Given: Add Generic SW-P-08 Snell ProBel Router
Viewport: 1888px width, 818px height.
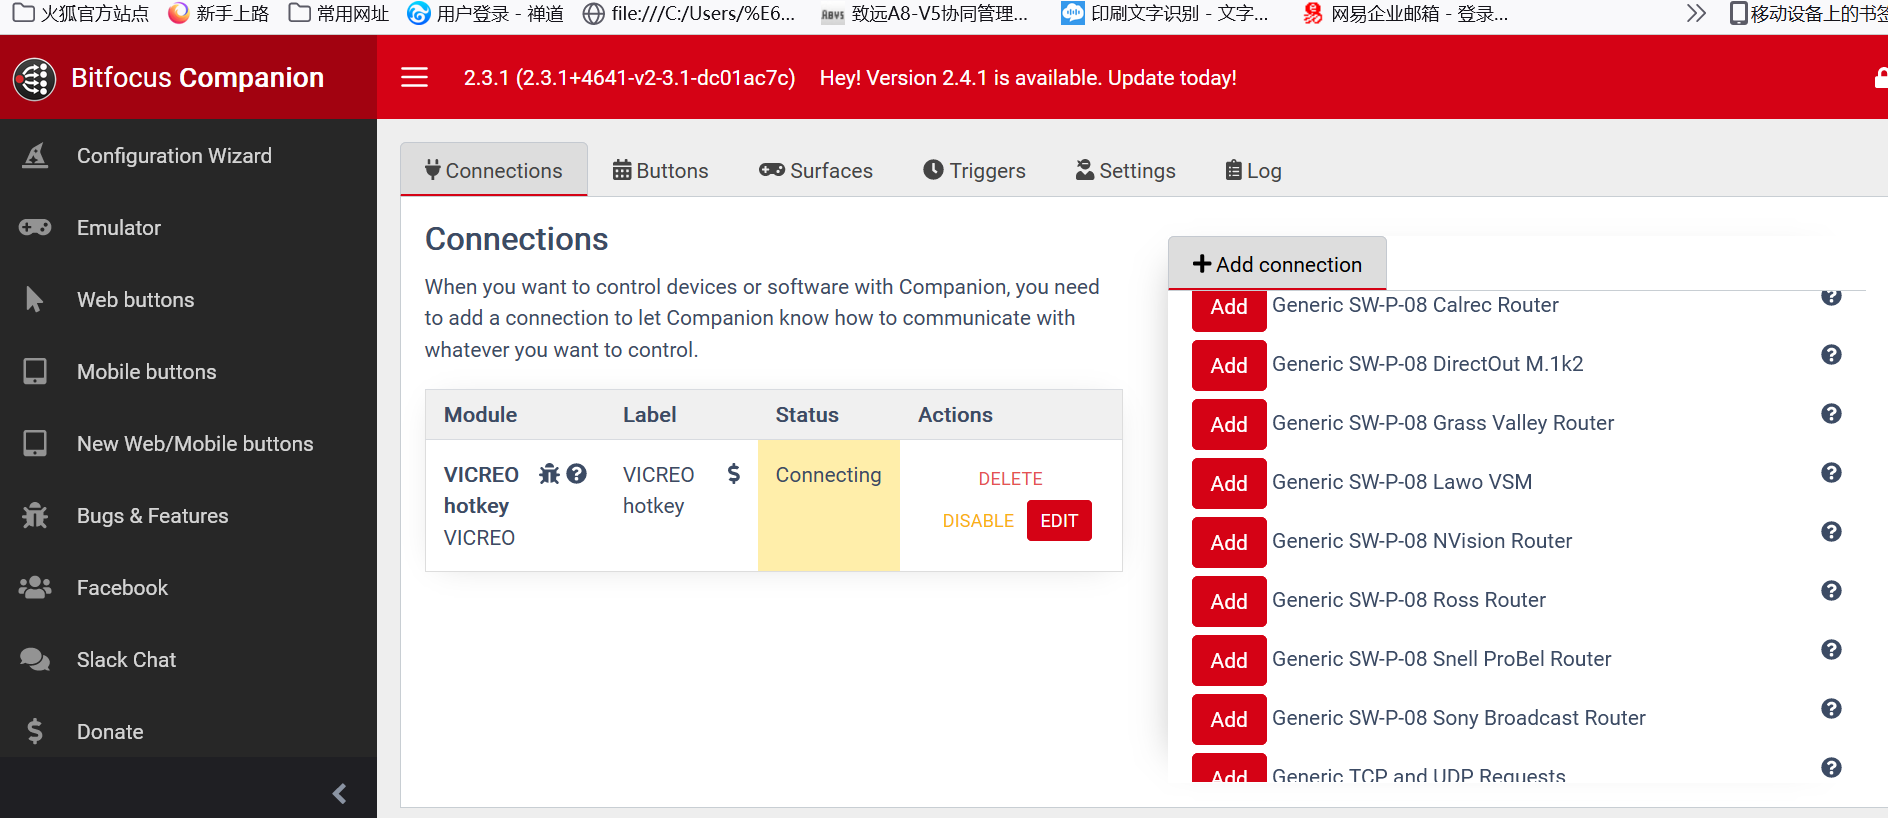Looking at the screenshot, I should click(1229, 660).
